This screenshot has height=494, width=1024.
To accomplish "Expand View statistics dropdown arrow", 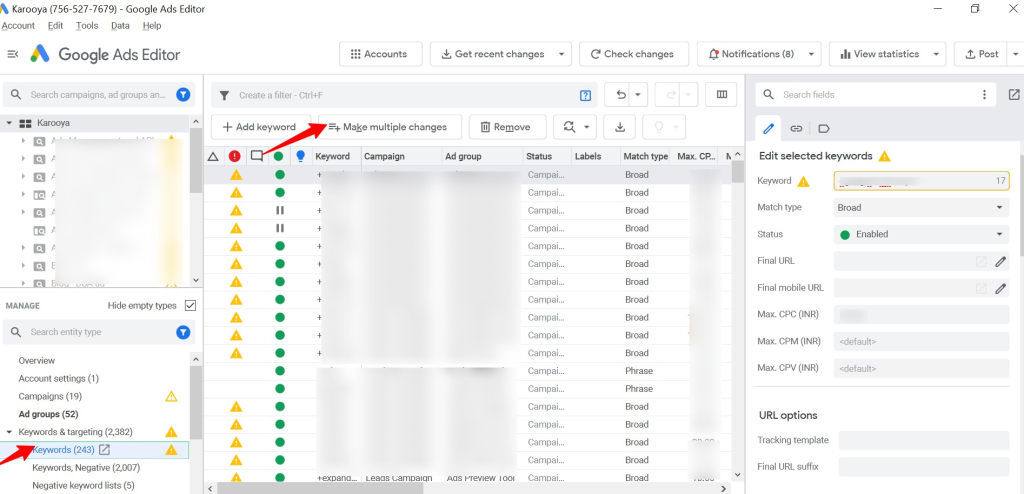I will coord(936,54).
